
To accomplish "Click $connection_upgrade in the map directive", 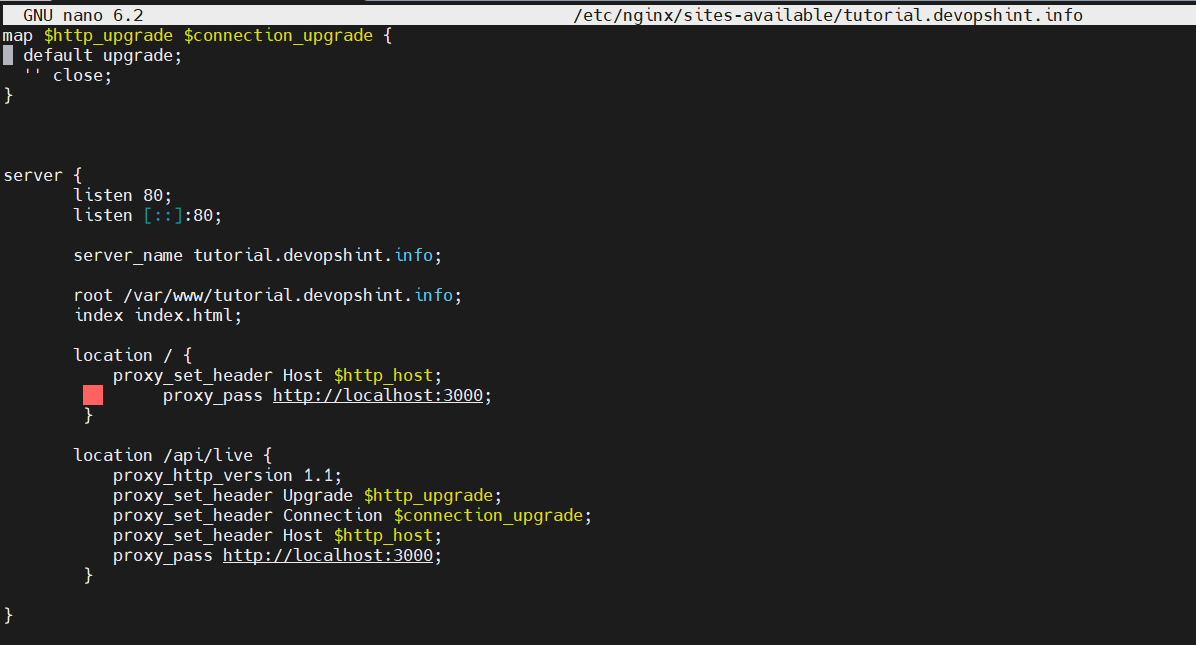I will (278, 36).
